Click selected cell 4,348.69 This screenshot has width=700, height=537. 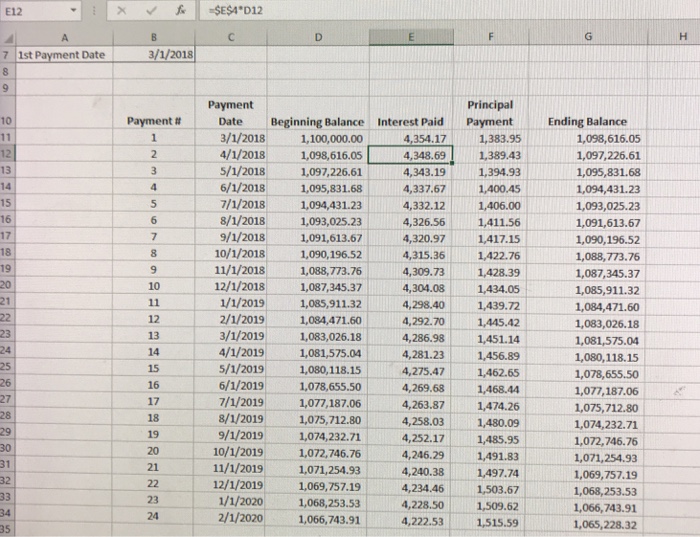pyautogui.click(x=410, y=155)
